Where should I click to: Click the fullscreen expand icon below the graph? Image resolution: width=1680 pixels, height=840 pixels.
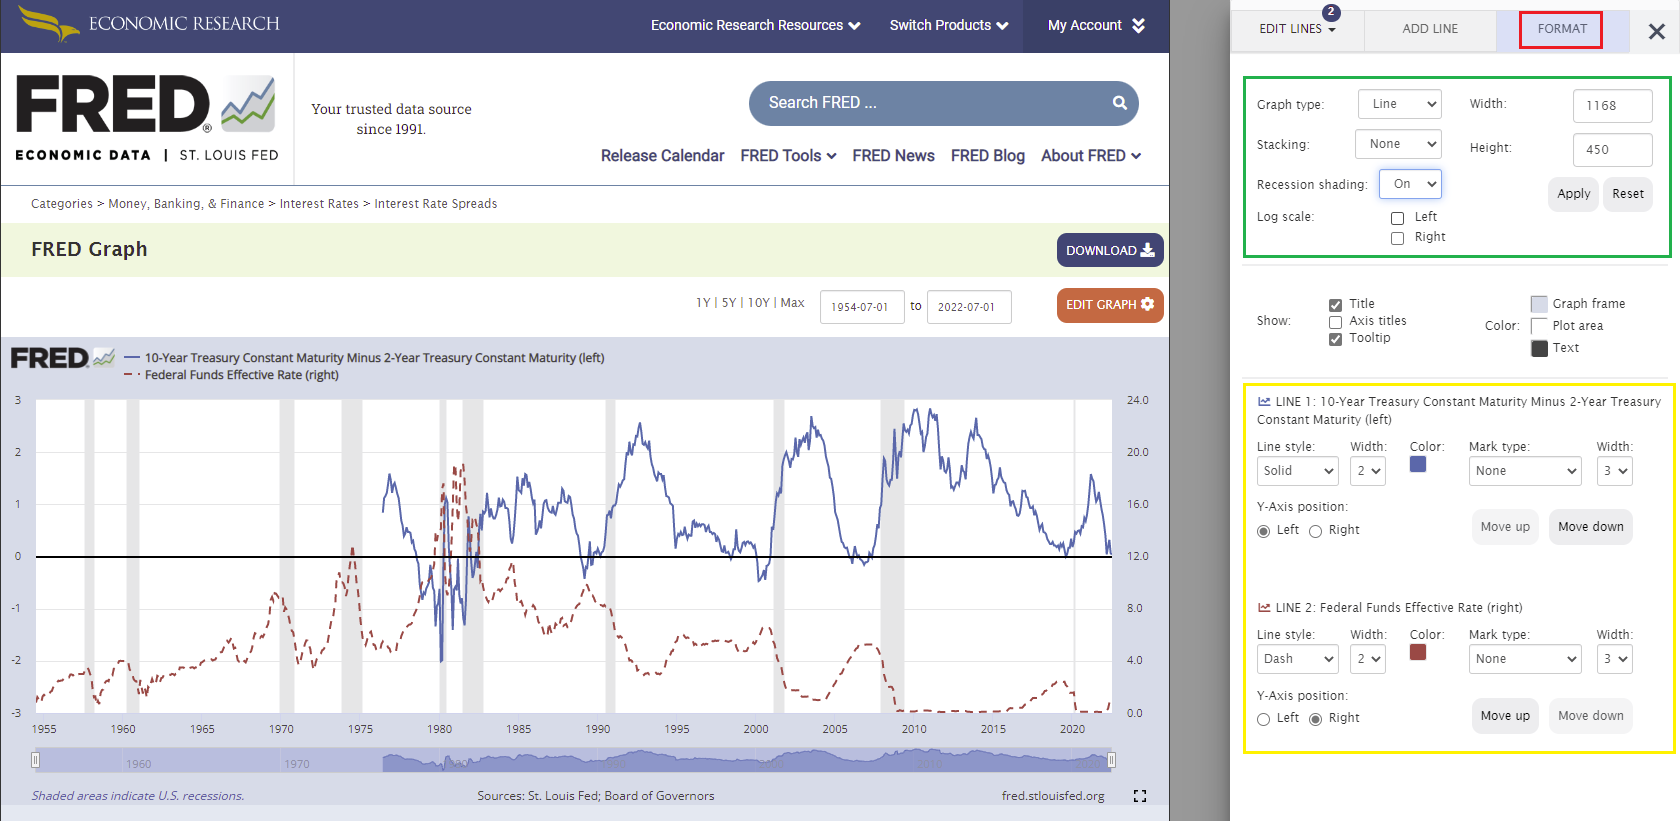click(1140, 796)
